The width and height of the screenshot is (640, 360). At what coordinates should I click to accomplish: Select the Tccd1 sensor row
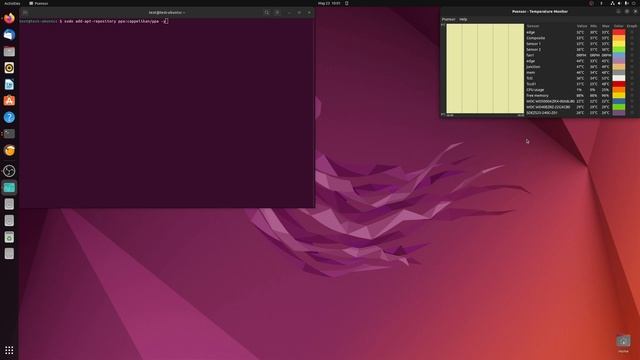point(582,84)
